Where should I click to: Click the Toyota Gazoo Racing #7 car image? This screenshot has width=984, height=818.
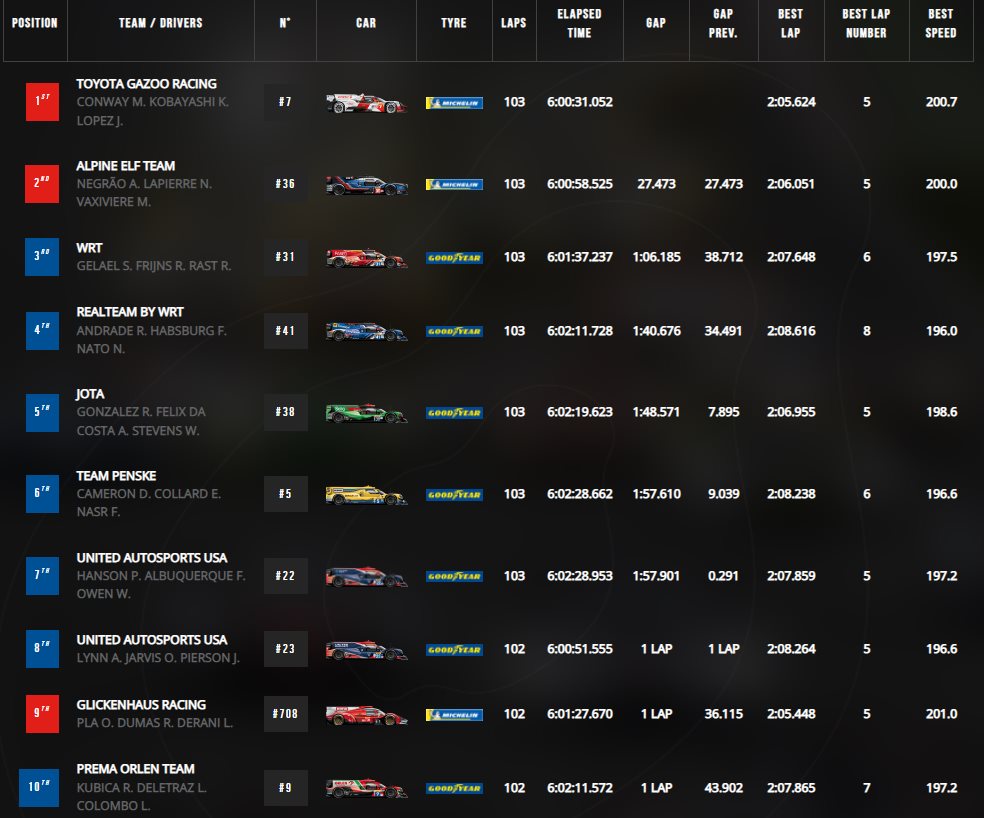pyautogui.click(x=366, y=103)
